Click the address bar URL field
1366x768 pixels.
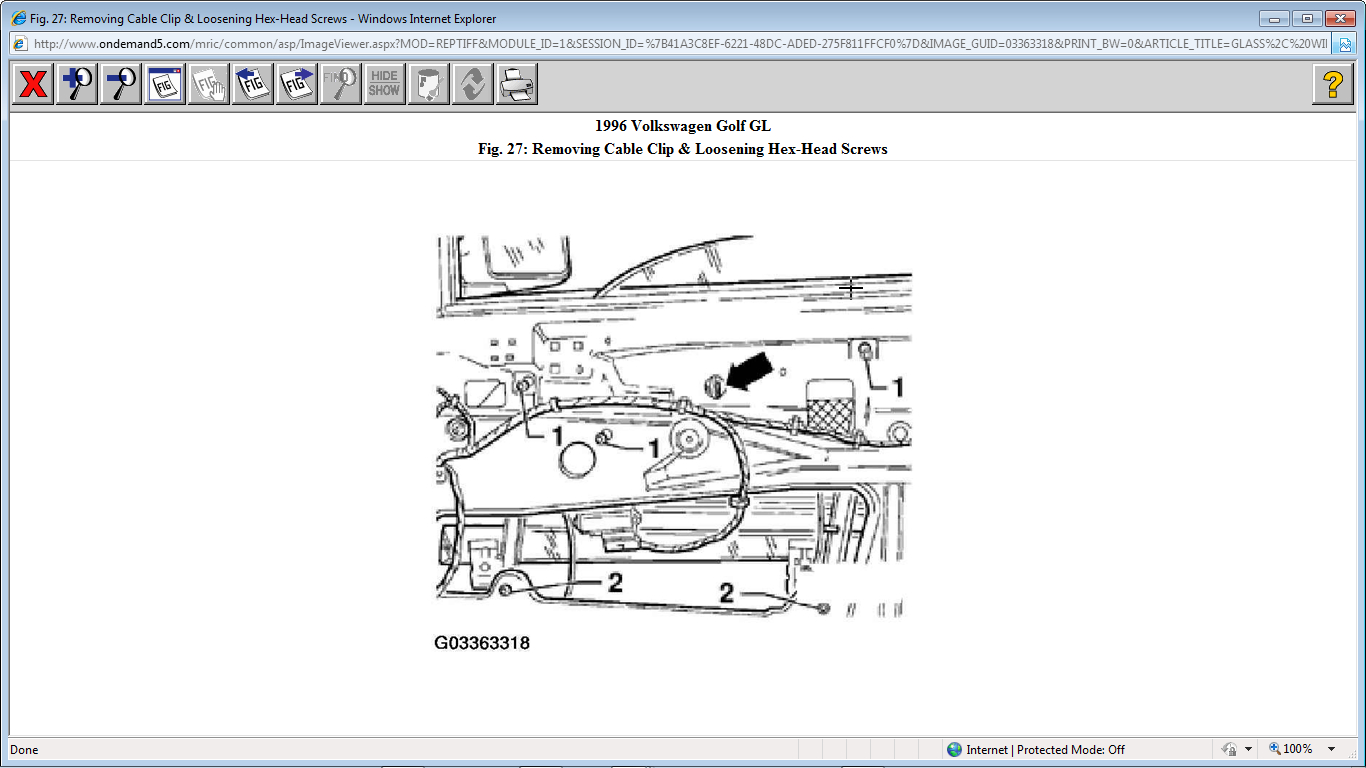[x=682, y=44]
